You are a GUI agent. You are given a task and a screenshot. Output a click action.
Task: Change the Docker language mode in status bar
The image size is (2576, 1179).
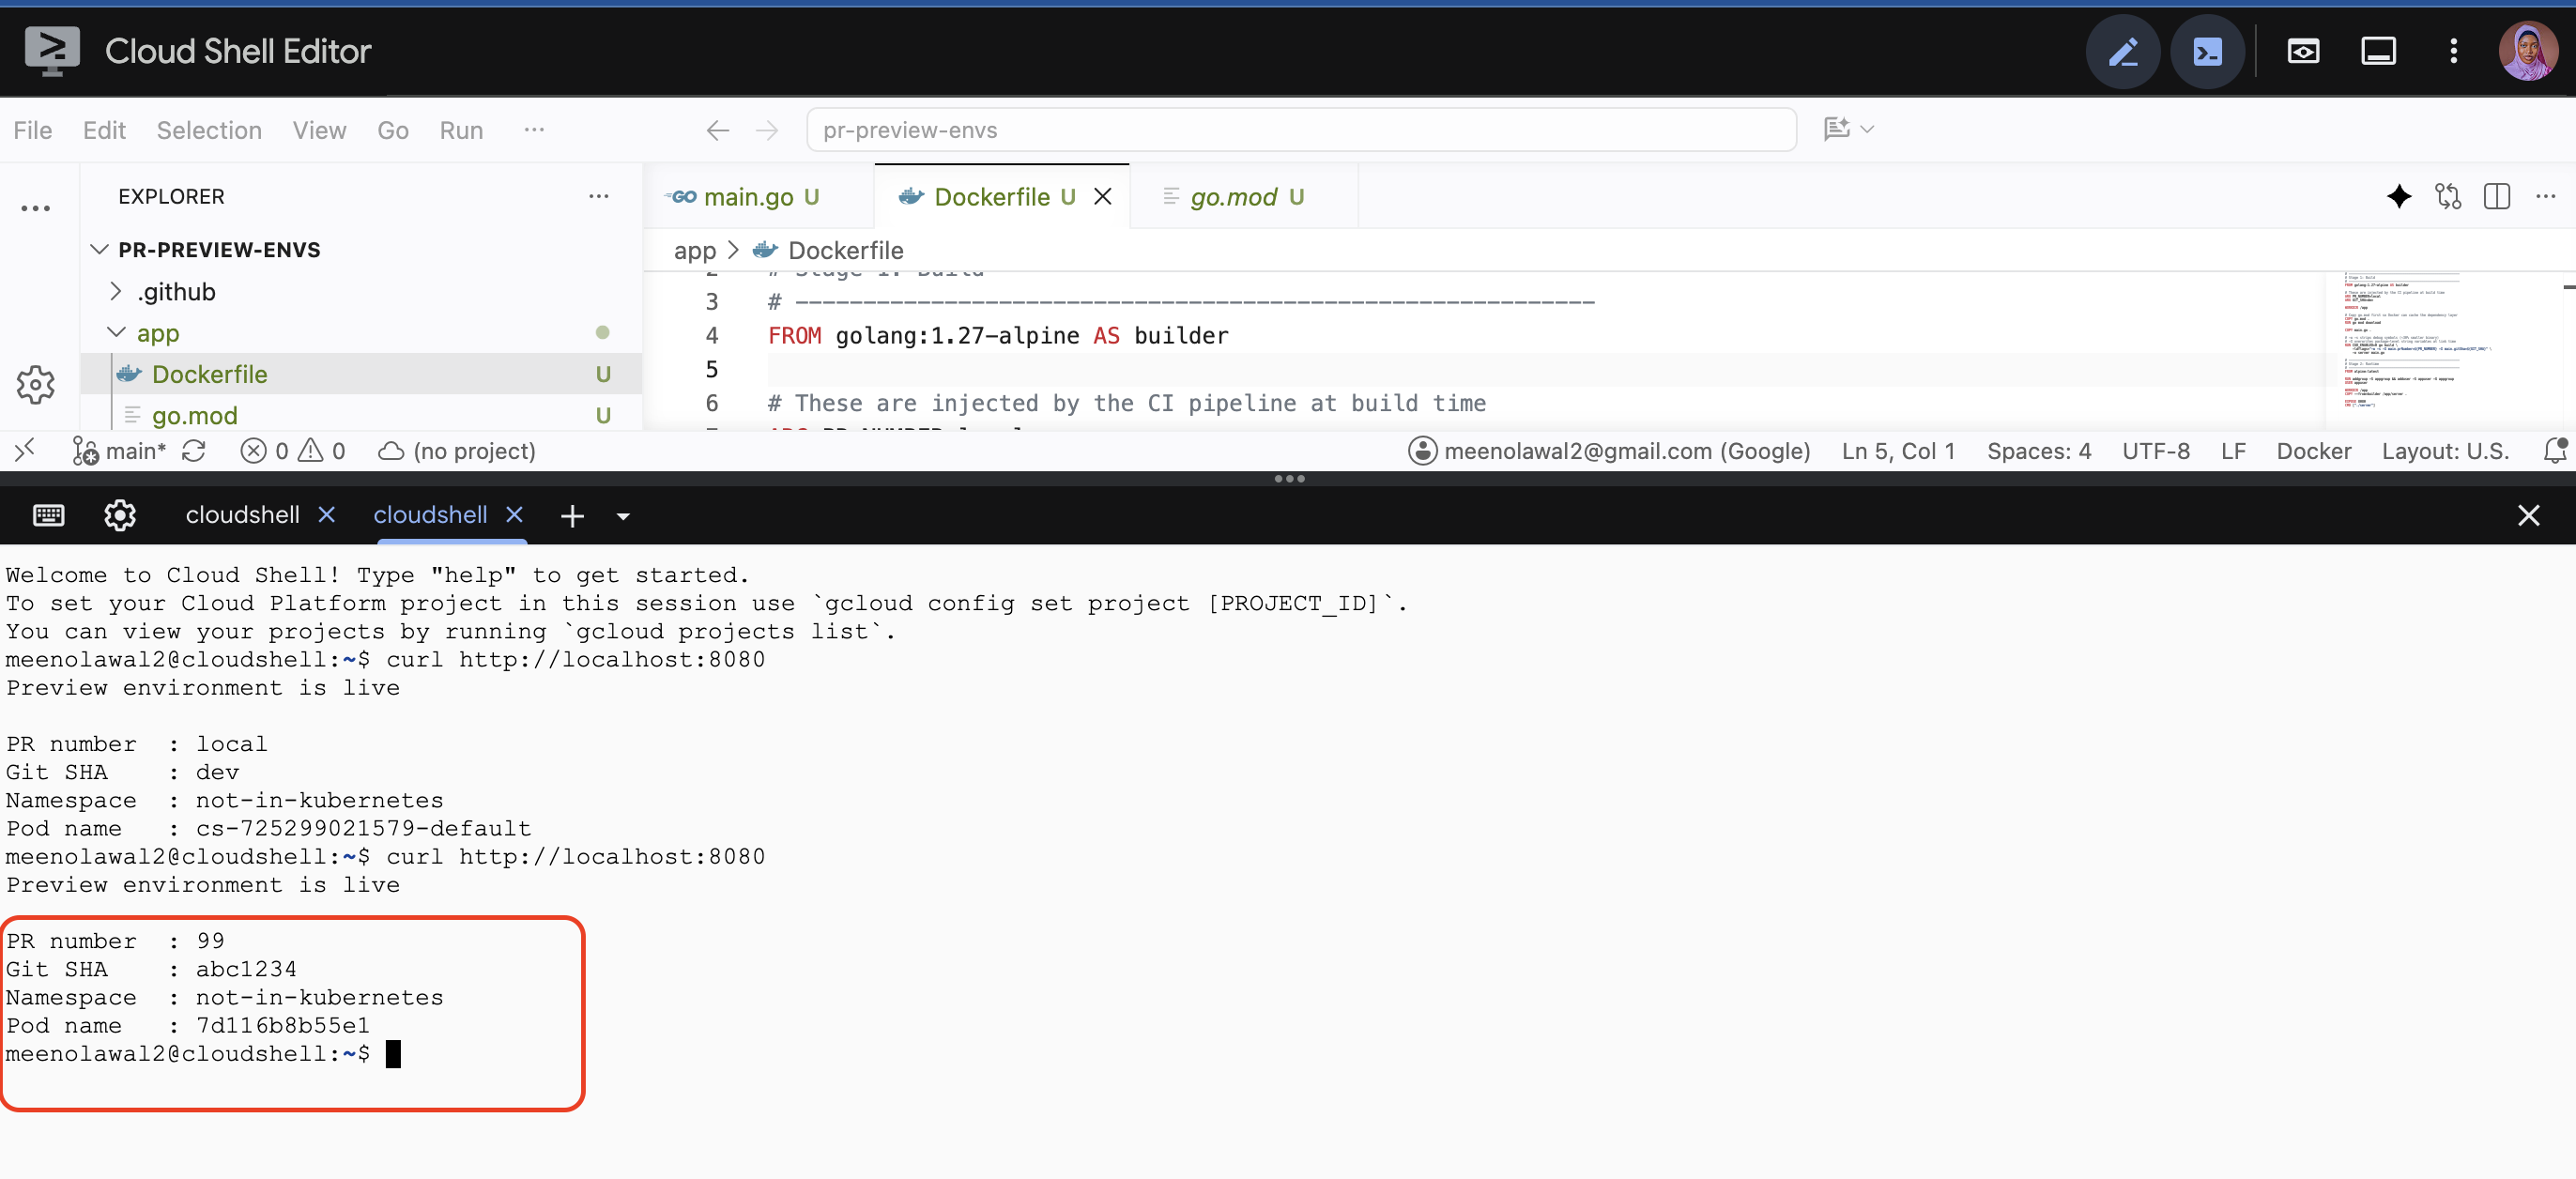tap(2313, 451)
